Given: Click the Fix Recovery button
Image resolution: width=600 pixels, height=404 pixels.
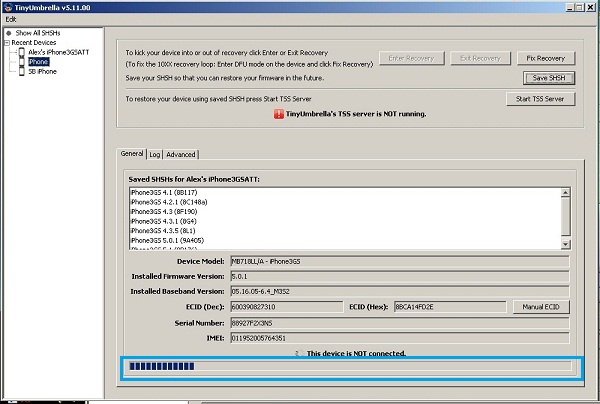Looking at the screenshot, I should click(x=546, y=58).
